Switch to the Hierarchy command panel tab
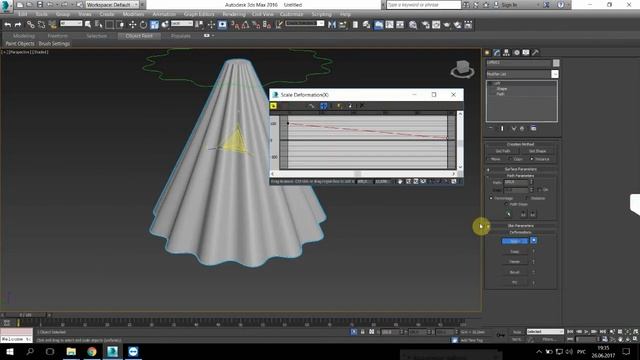The height and width of the screenshot is (360, 640). (507, 53)
